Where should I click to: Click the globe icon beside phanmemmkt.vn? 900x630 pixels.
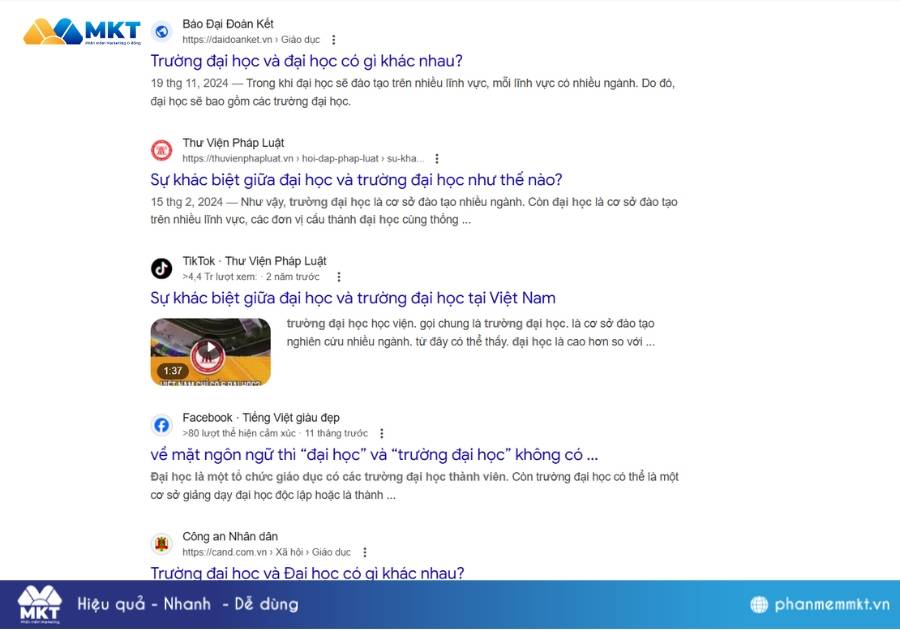pyautogui.click(x=759, y=604)
